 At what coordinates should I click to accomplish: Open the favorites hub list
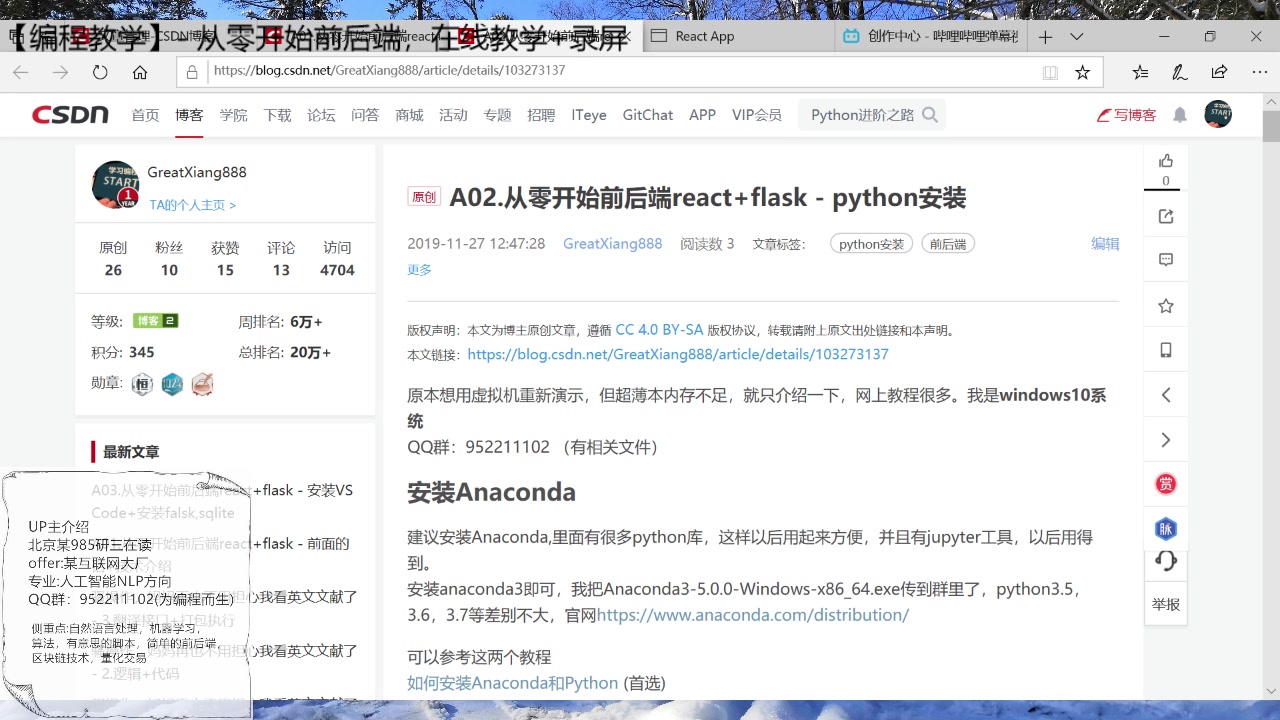pyautogui.click(x=1140, y=72)
